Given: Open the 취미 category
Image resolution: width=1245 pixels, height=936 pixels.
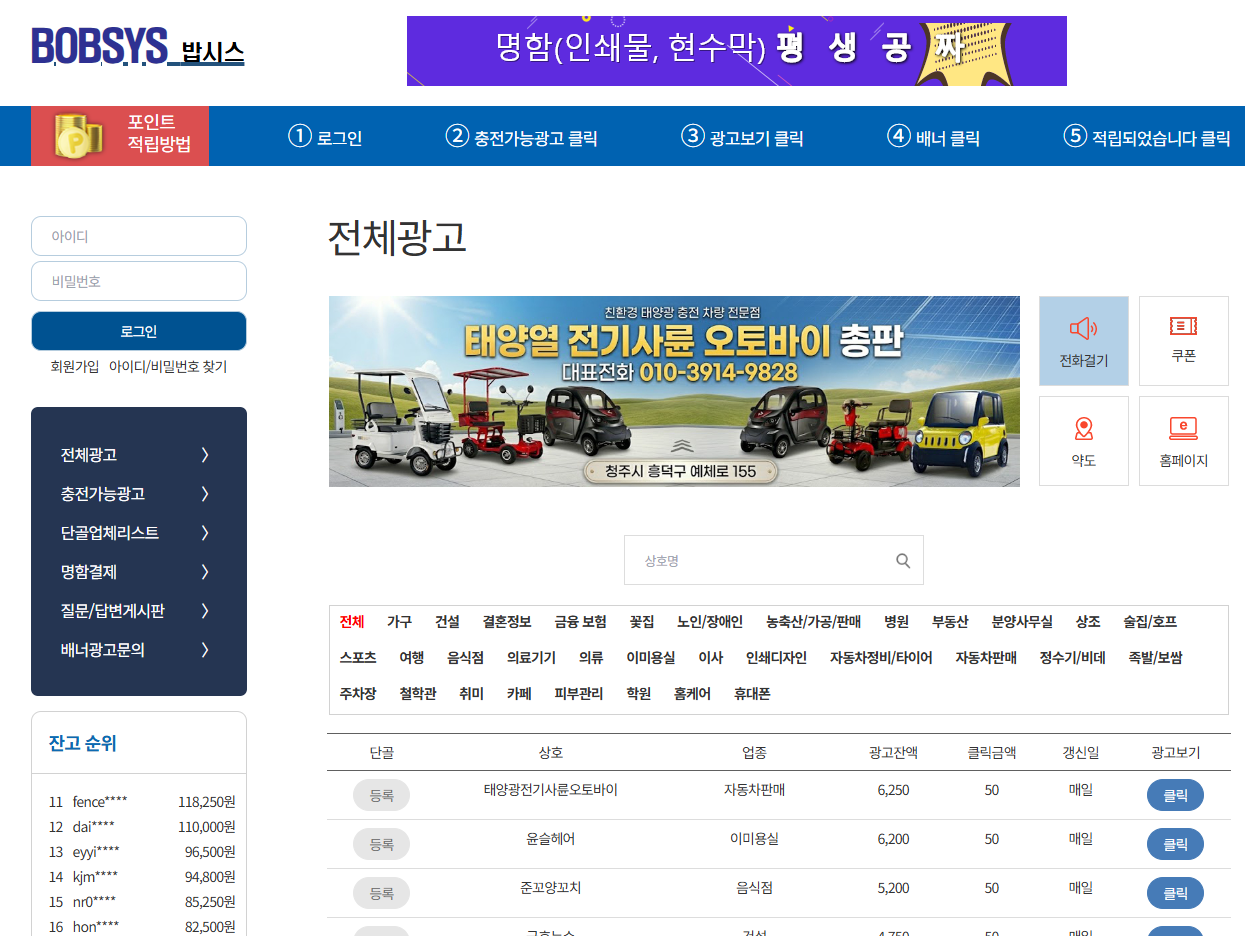Looking at the screenshot, I should [472, 694].
